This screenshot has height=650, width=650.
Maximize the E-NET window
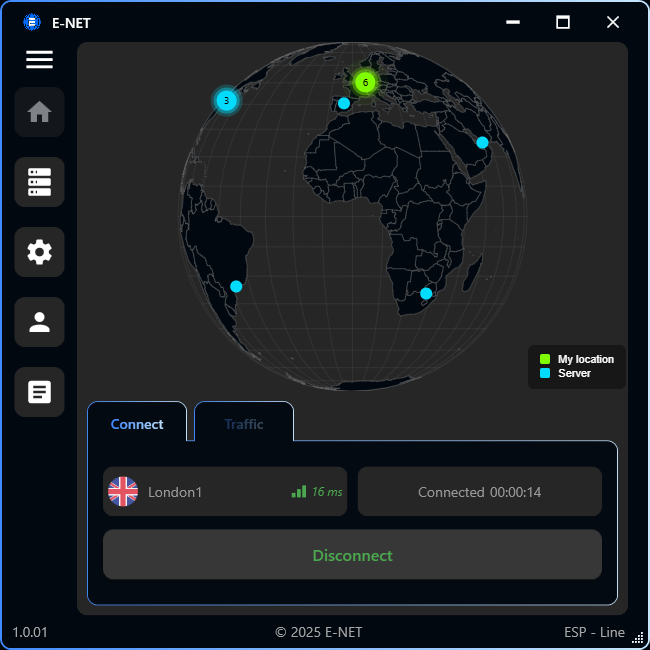coord(563,22)
